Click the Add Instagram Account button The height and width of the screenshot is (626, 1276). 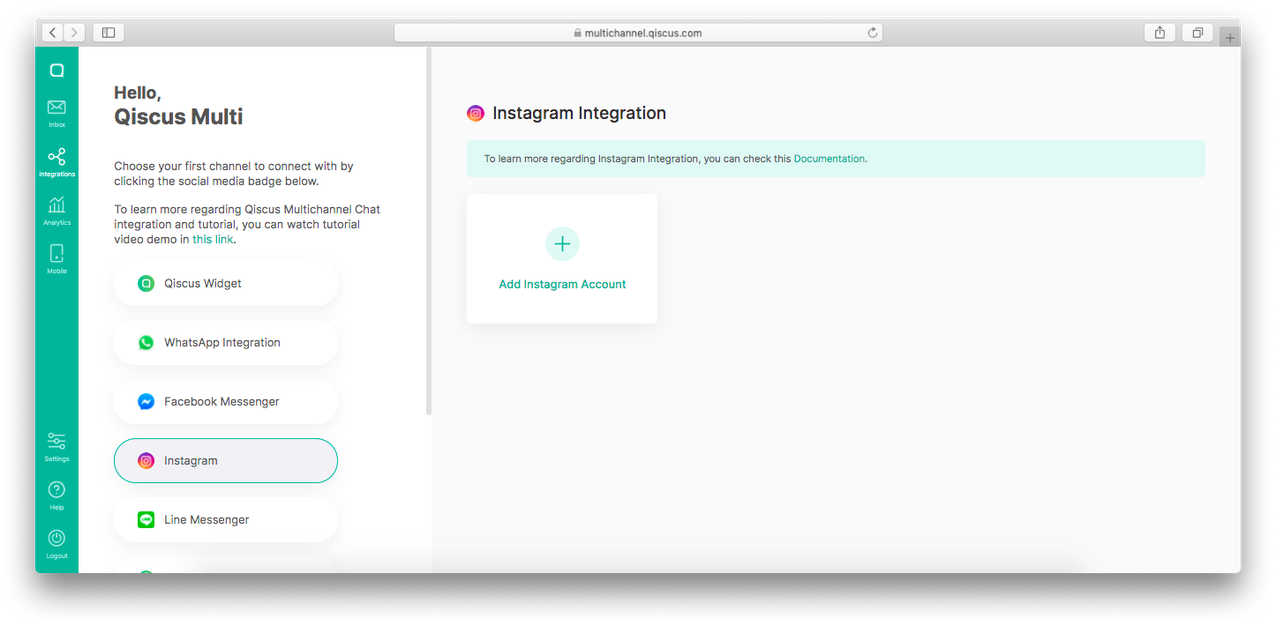(x=562, y=283)
